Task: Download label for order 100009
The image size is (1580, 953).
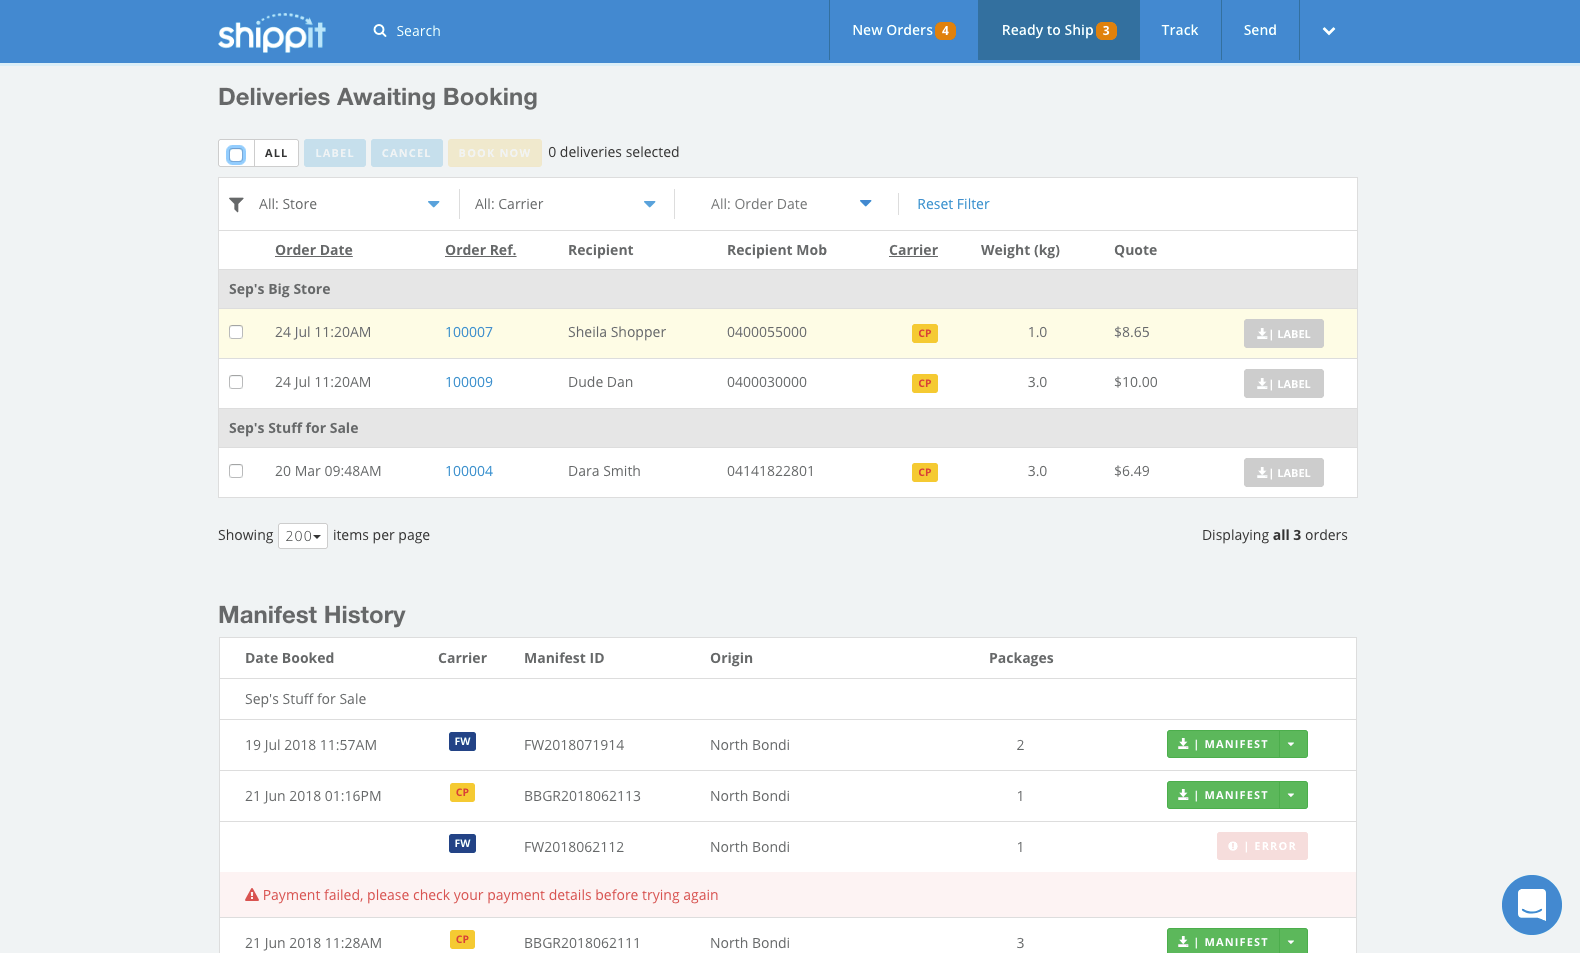Action: tap(1283, 384)
